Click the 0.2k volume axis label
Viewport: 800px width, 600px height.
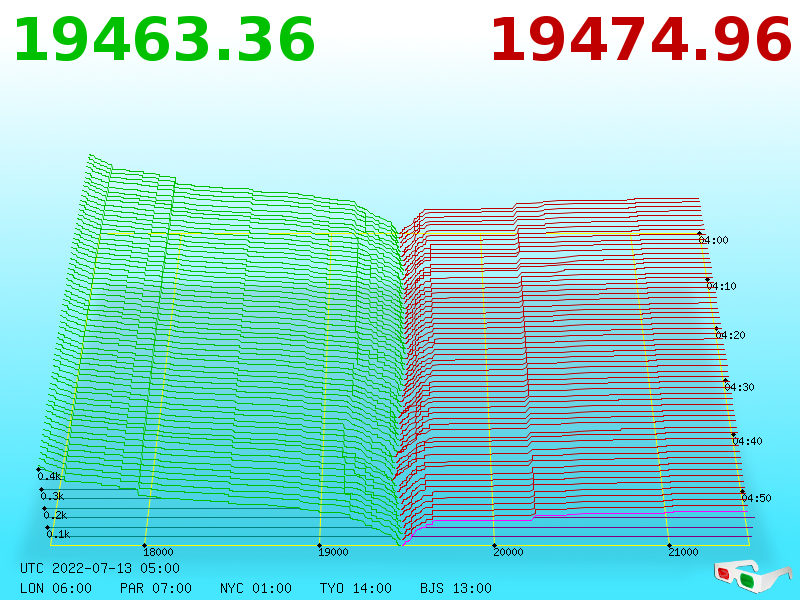(x=55, y=515)
